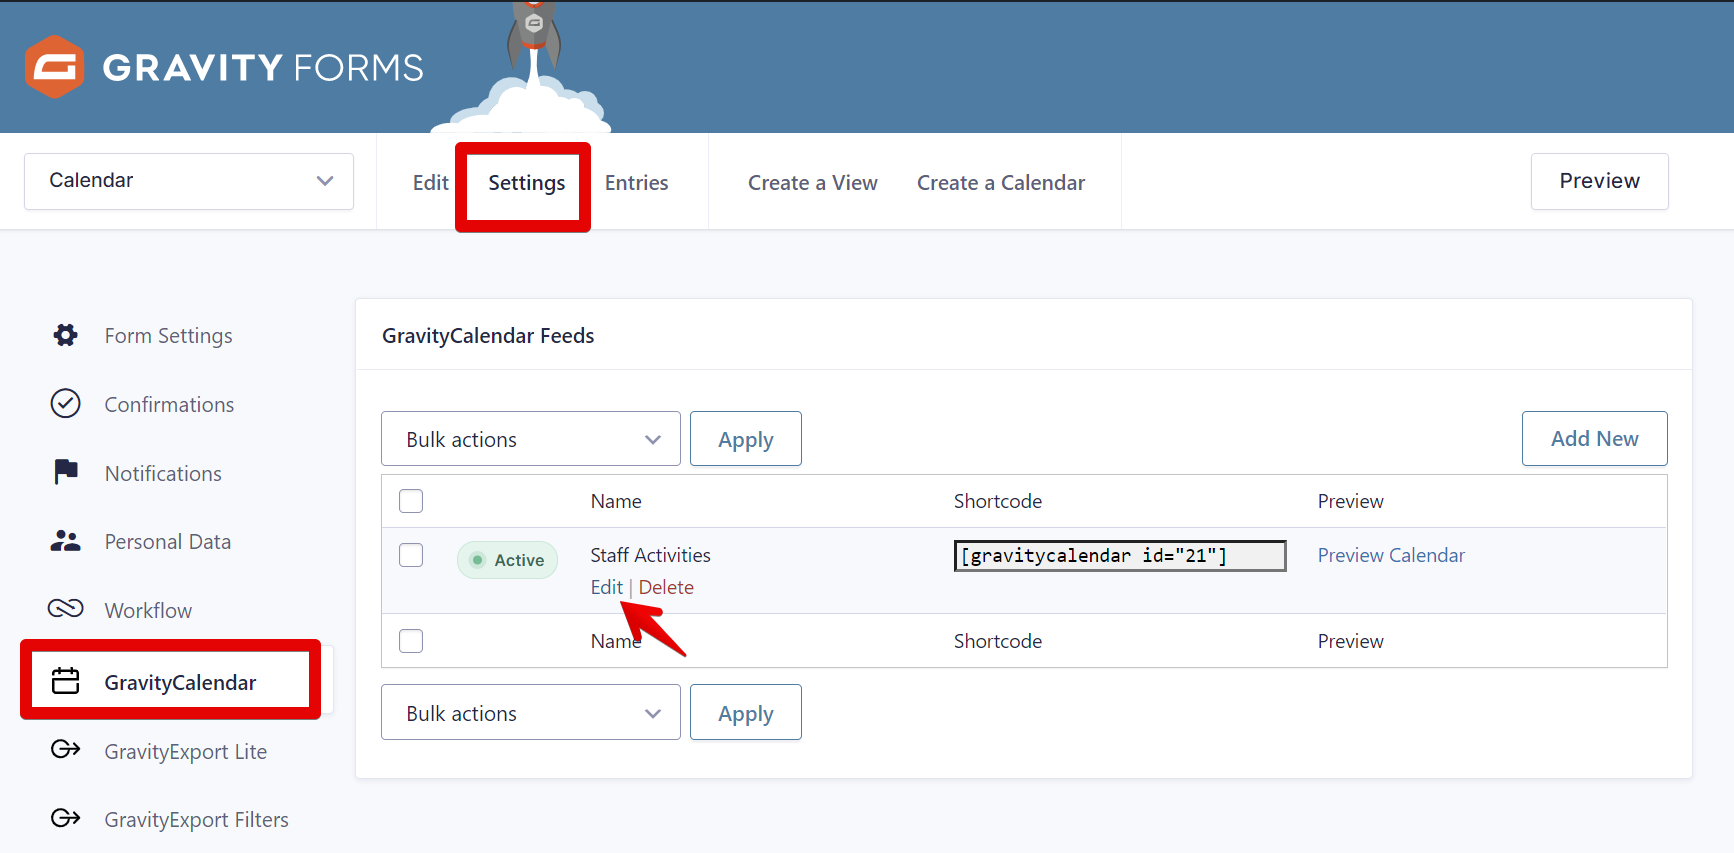Switch to the Edit tab
Screen dimensions: 1734x853
pyautogui.click(x=430, y=183)
